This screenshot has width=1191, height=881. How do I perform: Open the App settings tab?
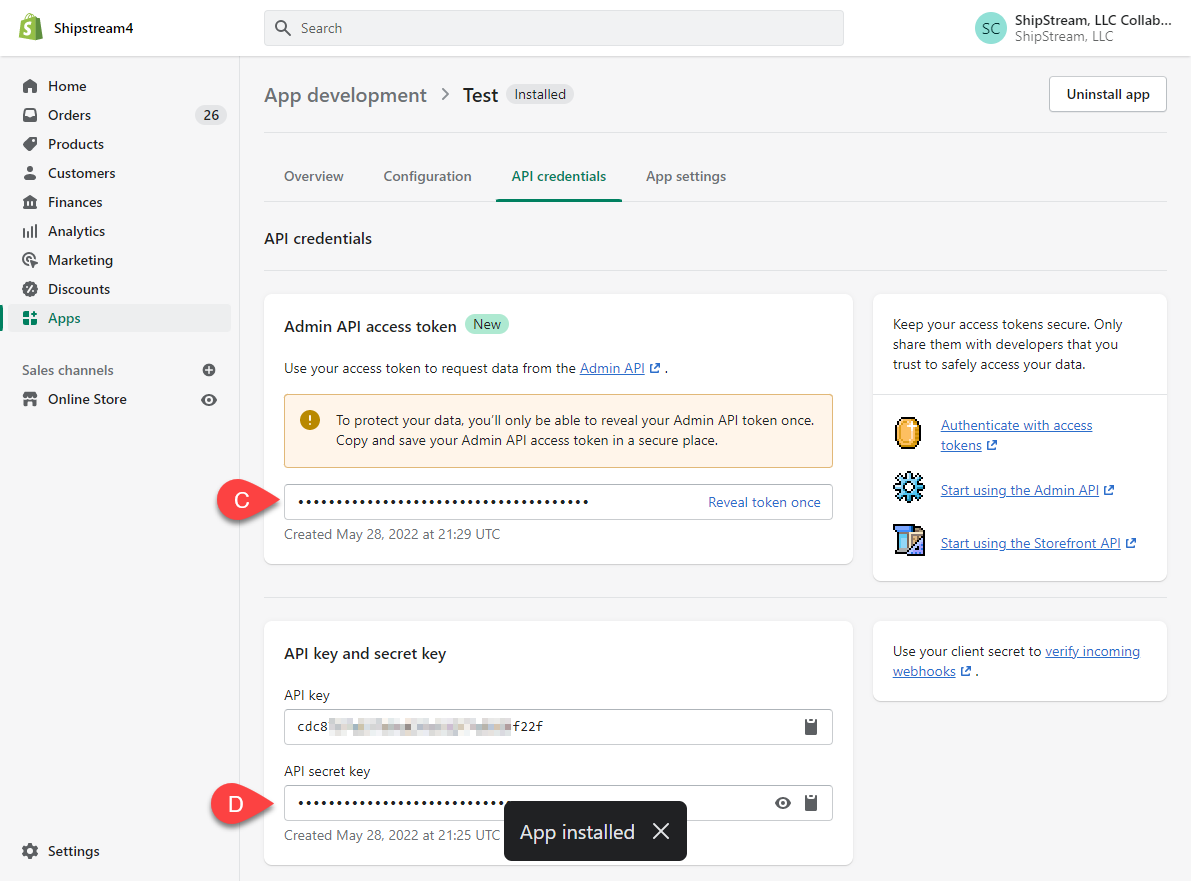pyautogui.click(x=686, y=176)
